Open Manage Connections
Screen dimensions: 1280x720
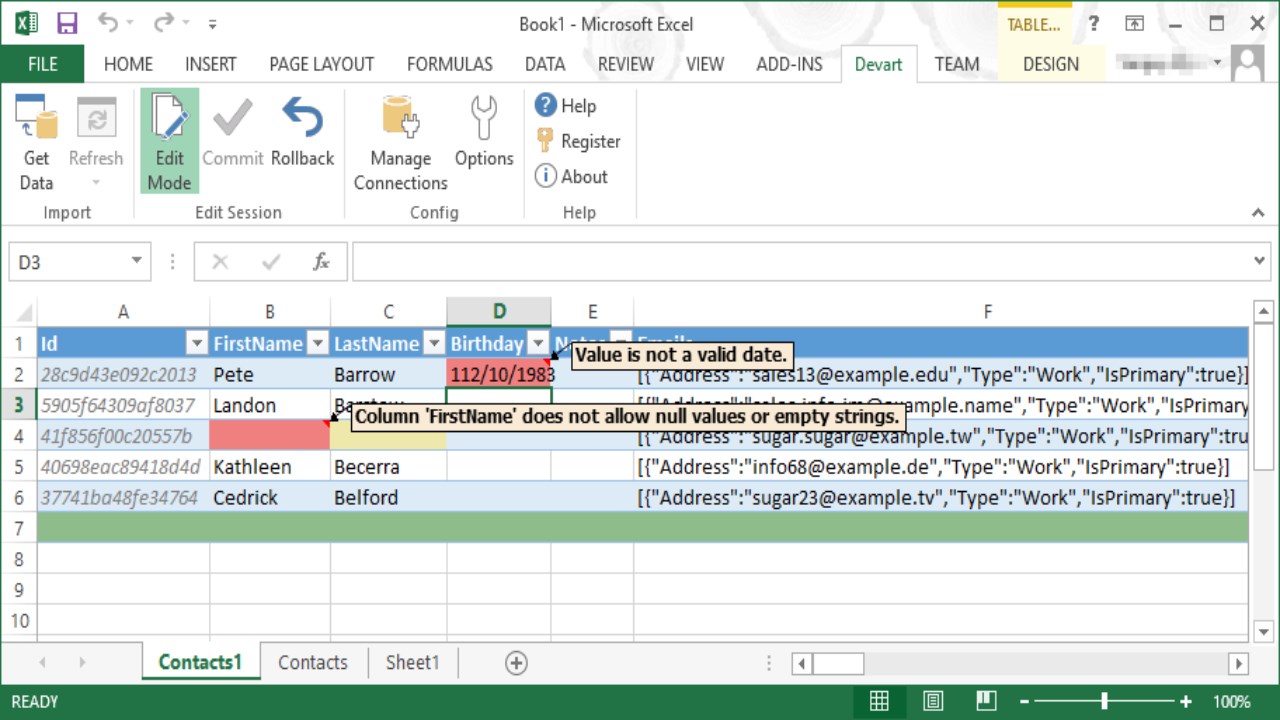tap(400, 143)
